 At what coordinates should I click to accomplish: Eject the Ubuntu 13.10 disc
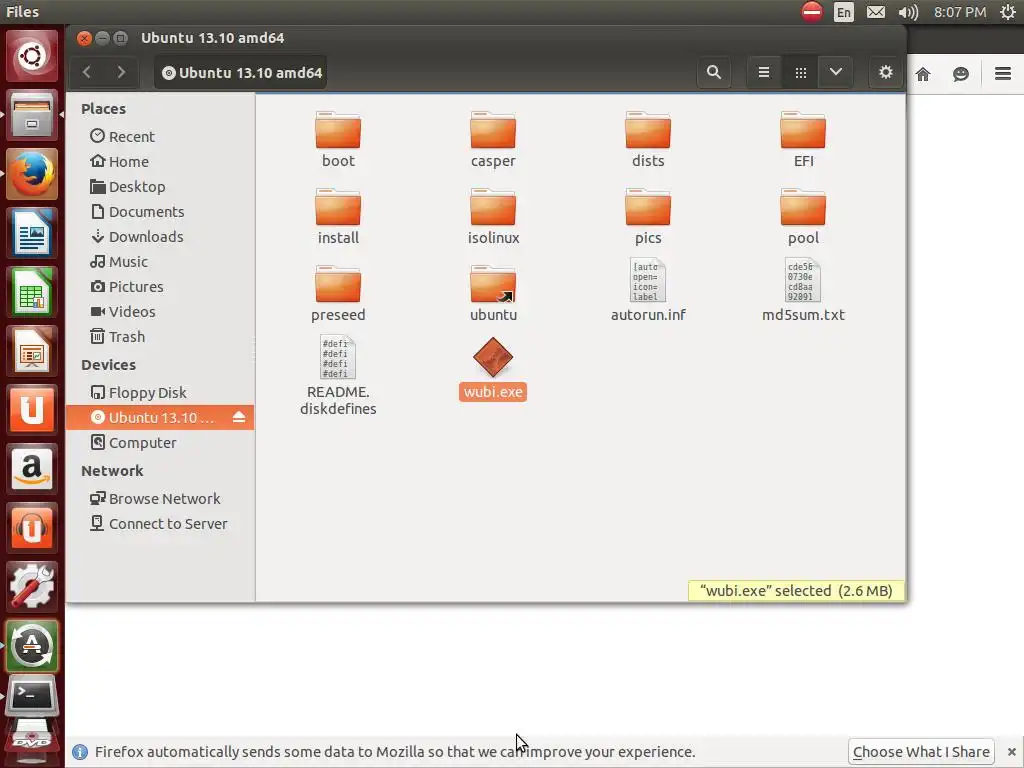click(239, 417)
